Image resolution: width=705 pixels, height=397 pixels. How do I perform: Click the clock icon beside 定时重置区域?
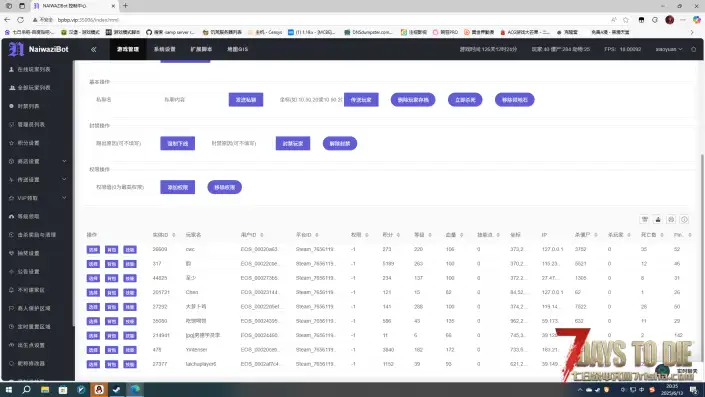tap(11, 327)
